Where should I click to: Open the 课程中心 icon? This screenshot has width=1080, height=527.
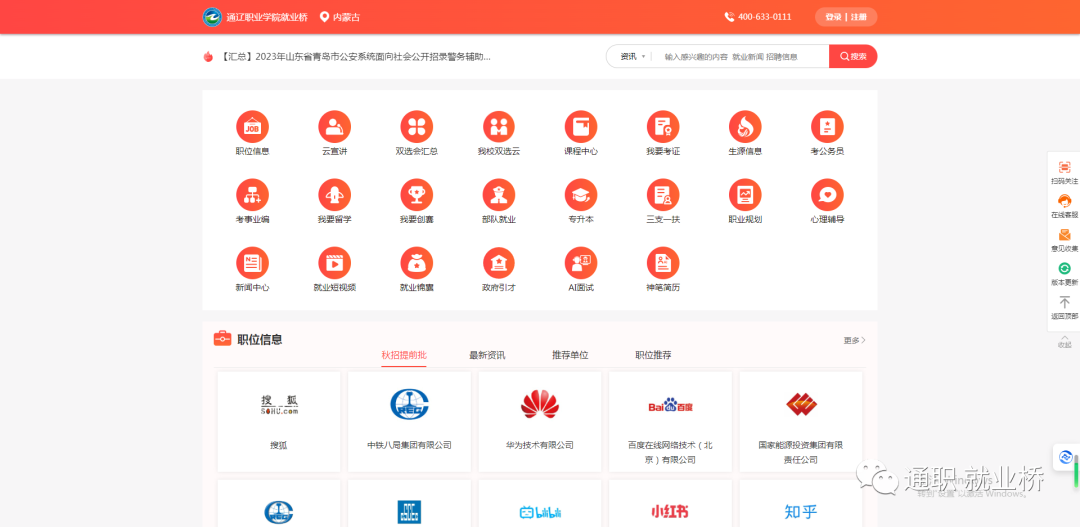581,127
